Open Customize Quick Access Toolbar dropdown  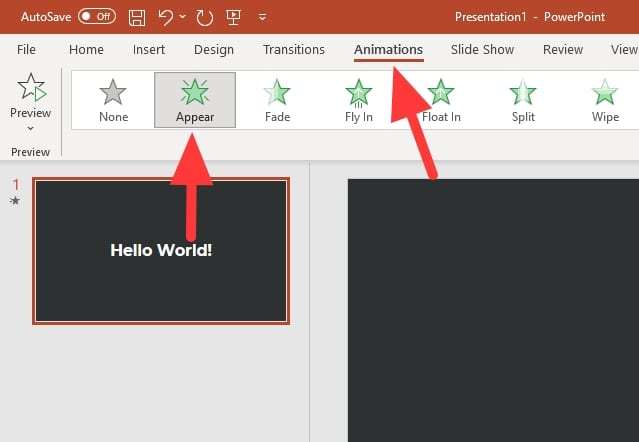click(262, 17)
